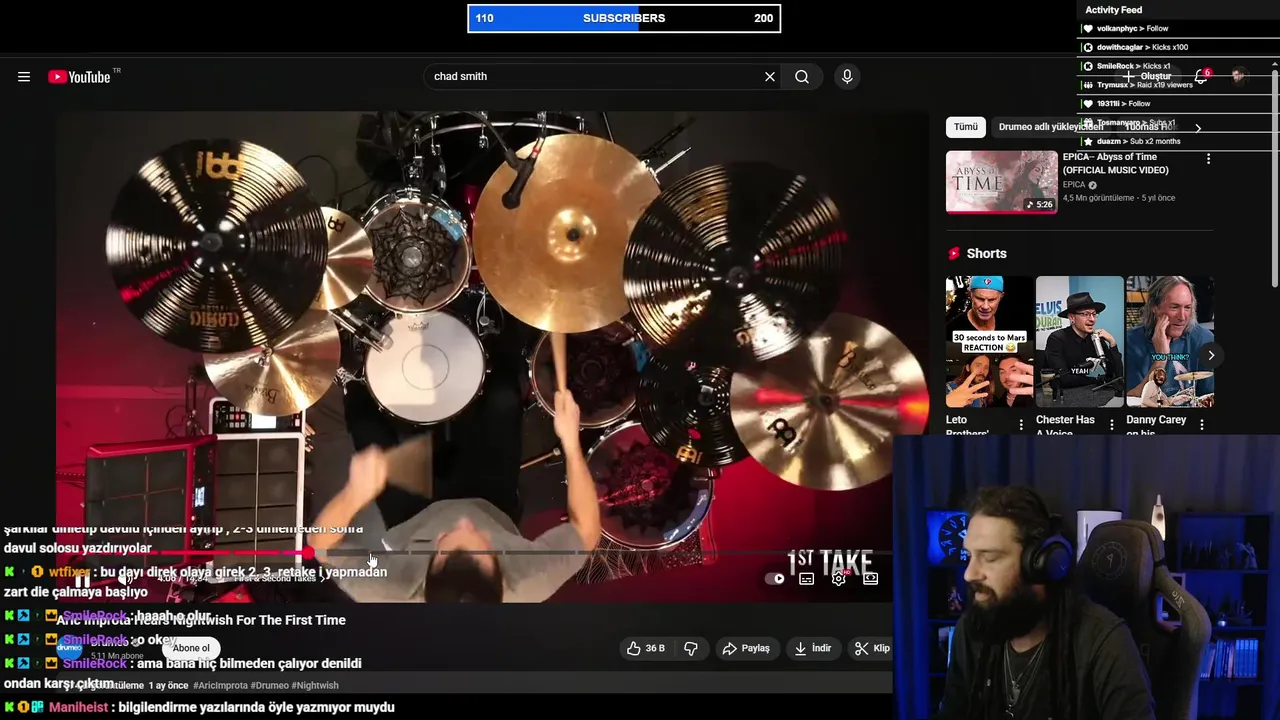Toggle autoplay switch in the player
The image size is (1280, 720).
[775, 578]
